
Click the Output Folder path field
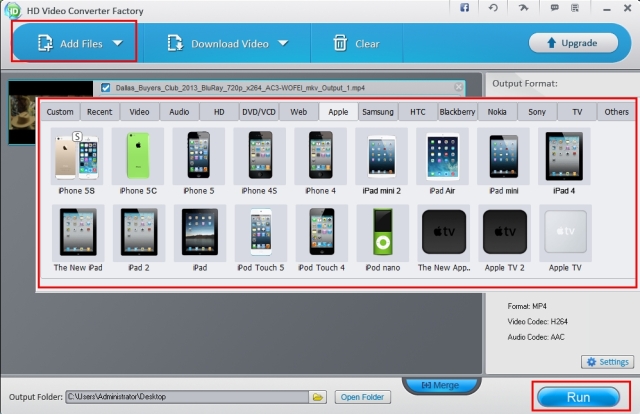[187, 397]
